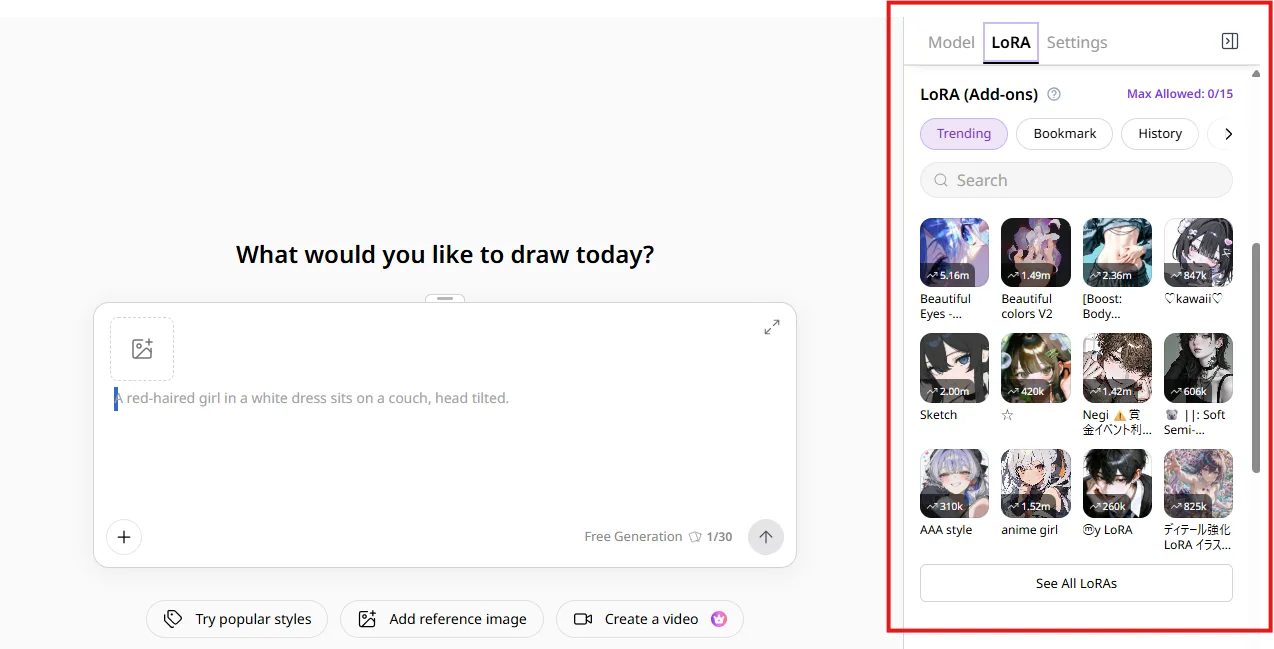Click the prompt box collapse handle
The image size is (1274, 649).
(x=445, y=298)
